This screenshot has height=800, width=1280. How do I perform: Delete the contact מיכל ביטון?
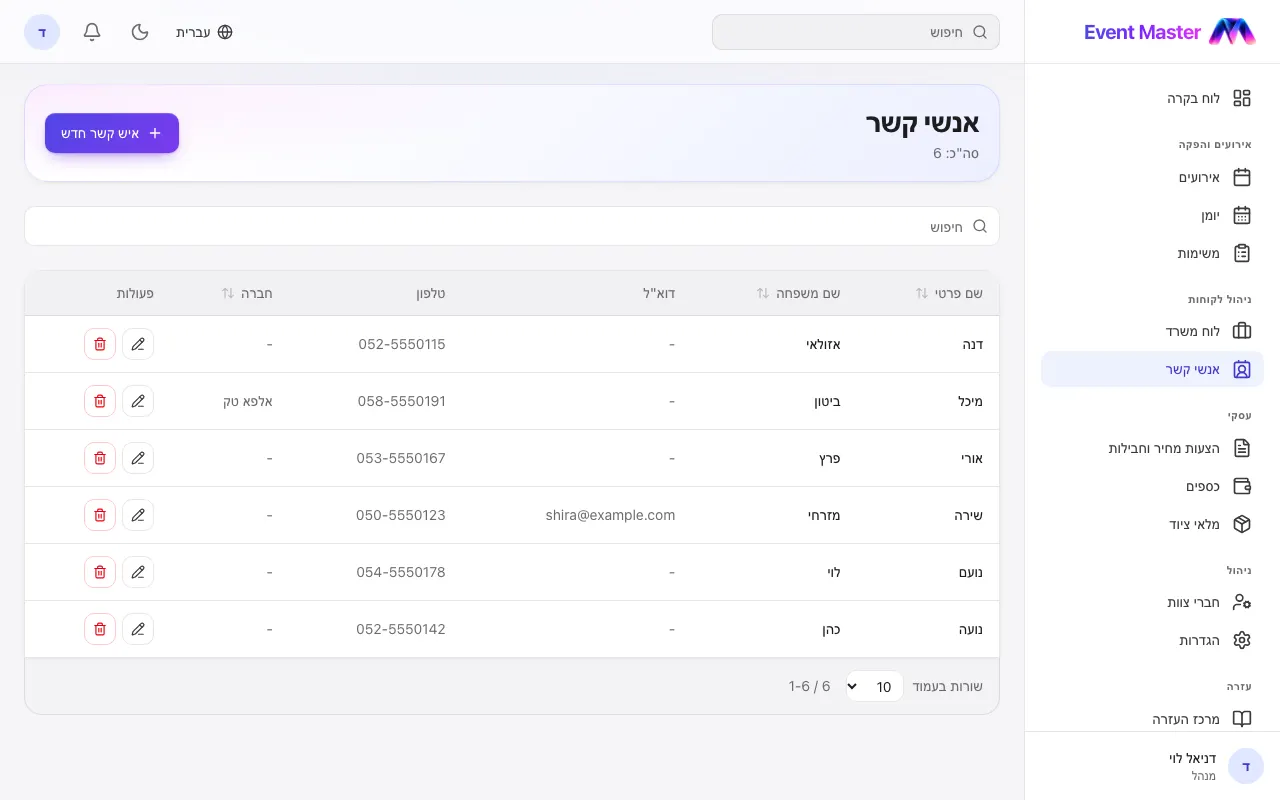point(100,401)
